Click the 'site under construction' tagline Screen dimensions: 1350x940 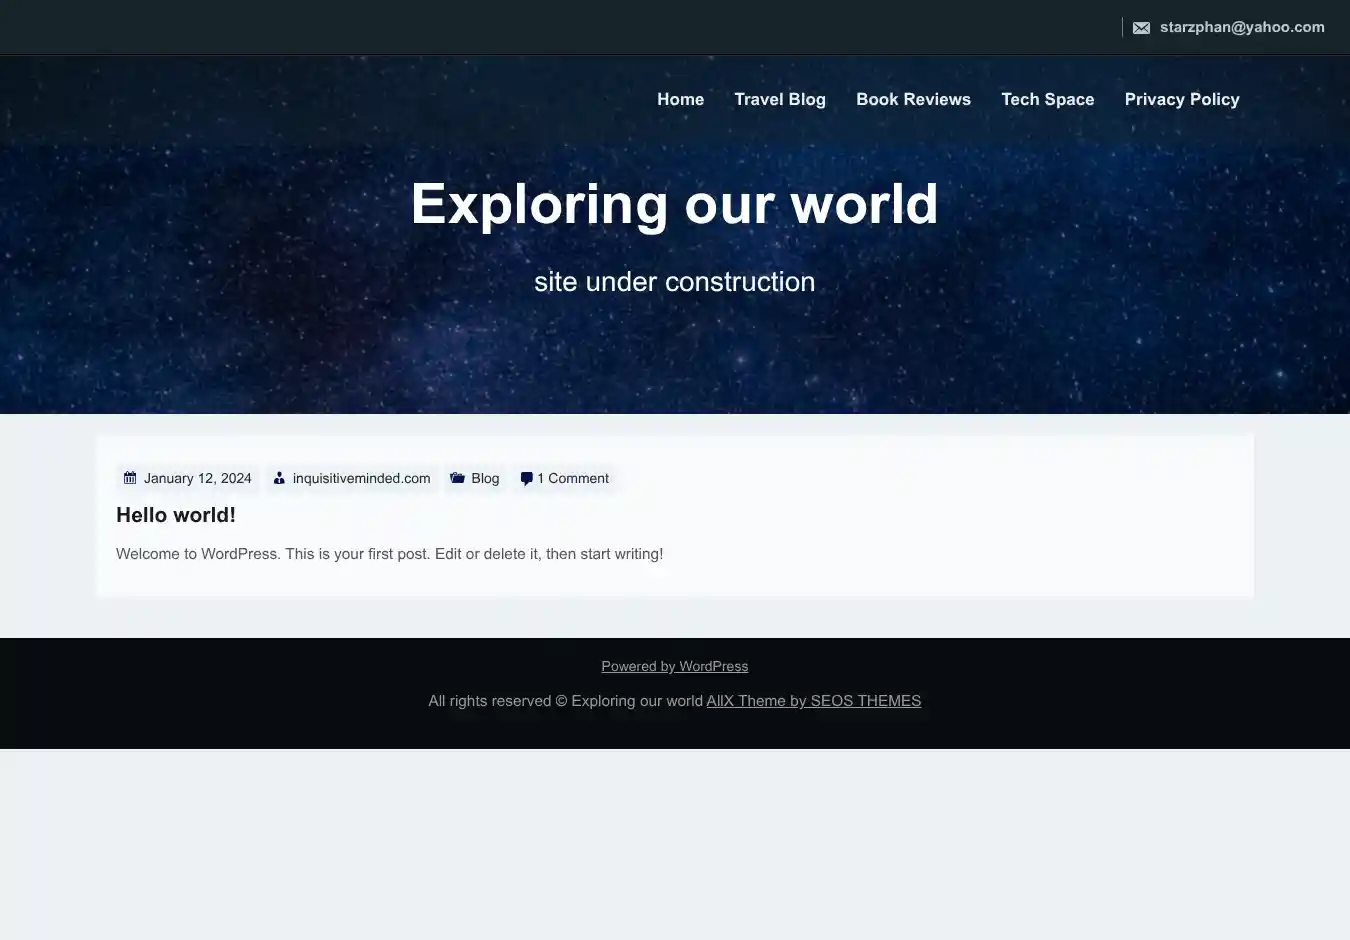[674, 282]
